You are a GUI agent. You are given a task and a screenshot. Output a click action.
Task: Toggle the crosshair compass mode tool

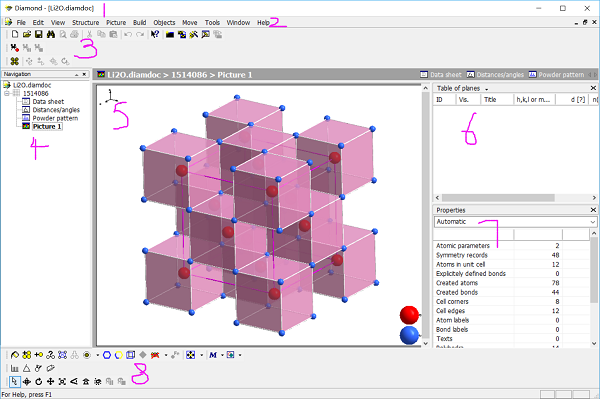(x=26, y=381)
